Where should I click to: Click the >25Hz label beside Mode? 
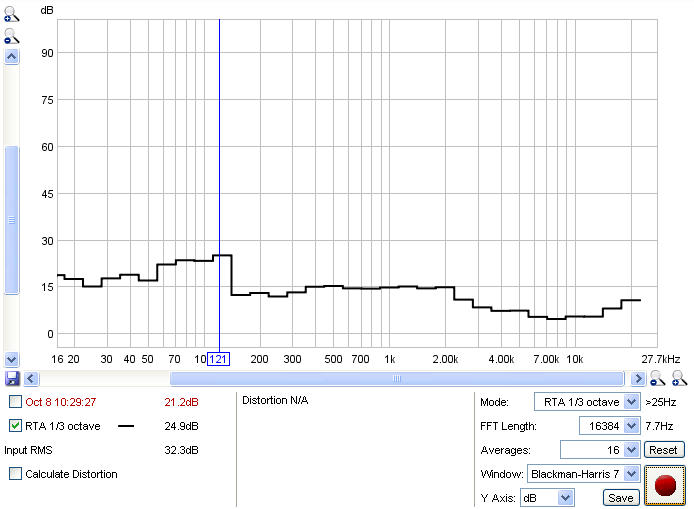click(660, 402)
